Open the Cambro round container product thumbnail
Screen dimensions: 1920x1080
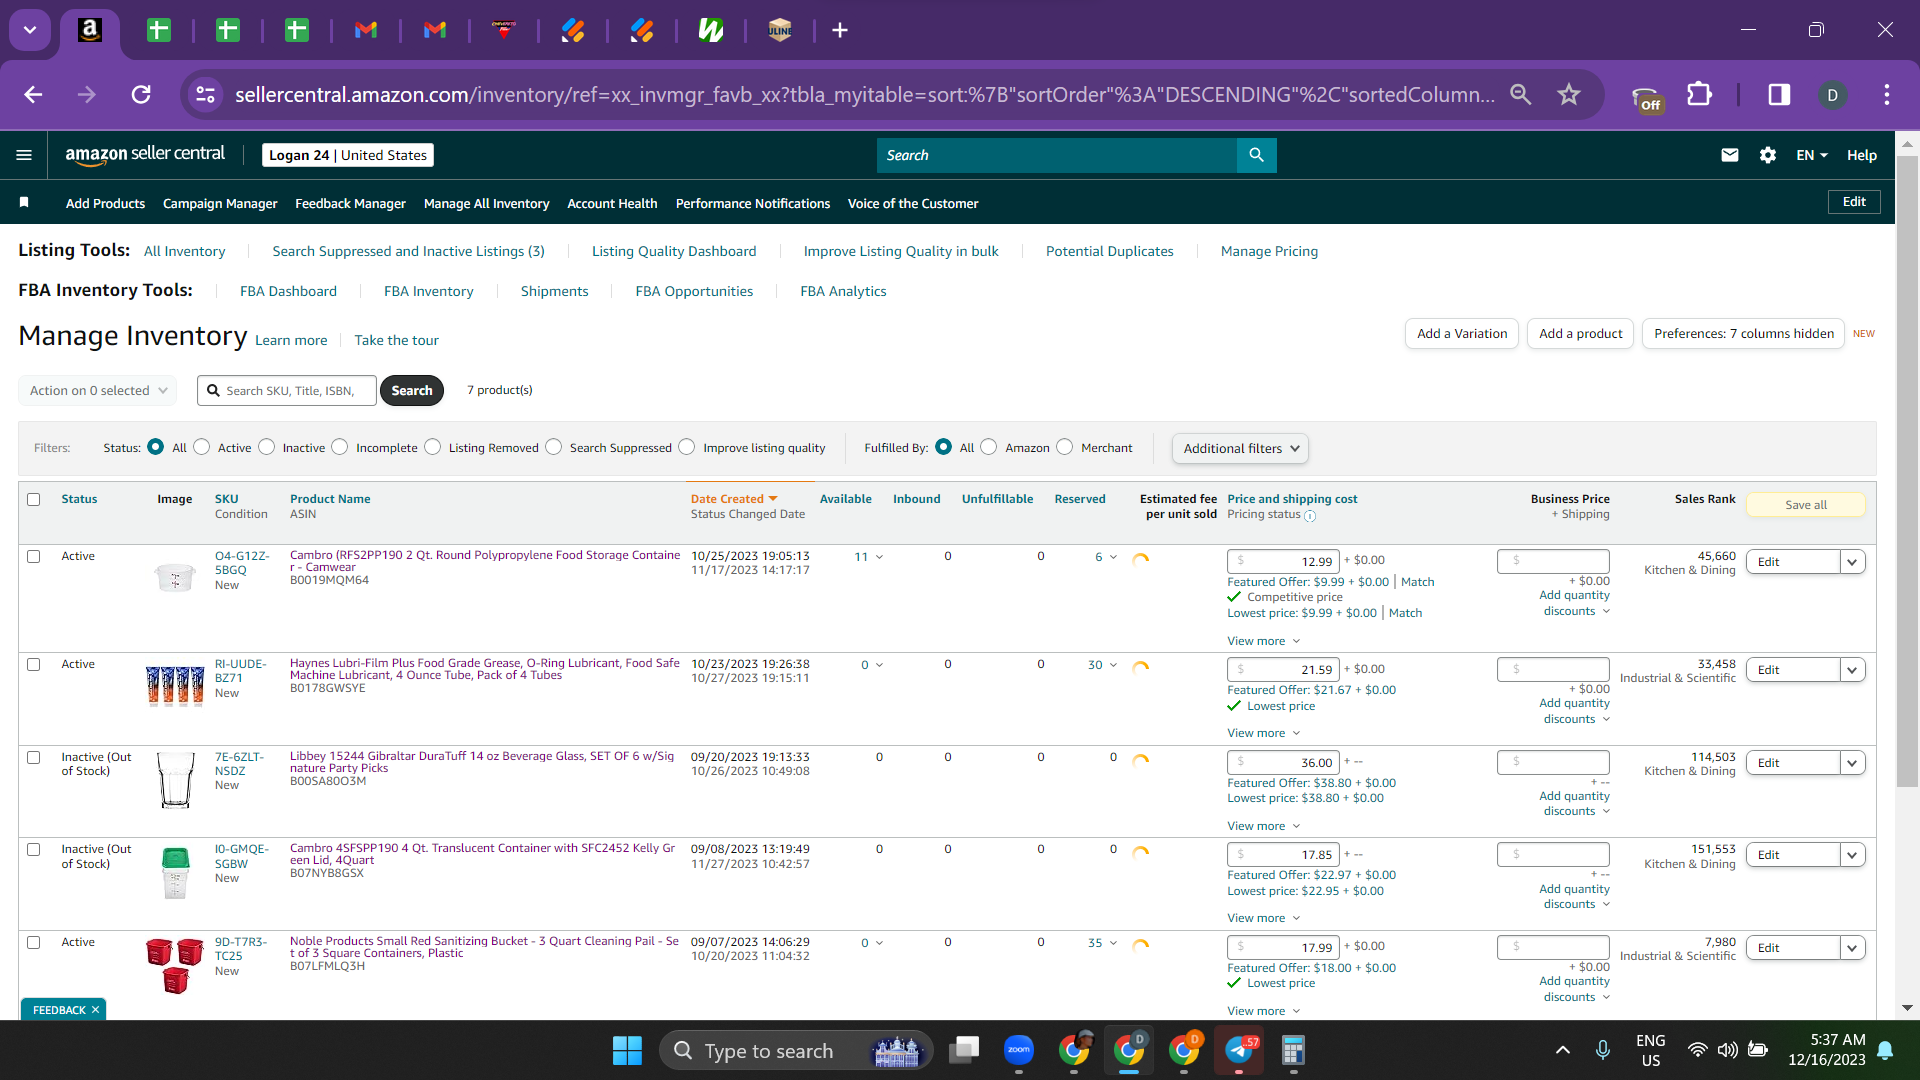[175, 575]
